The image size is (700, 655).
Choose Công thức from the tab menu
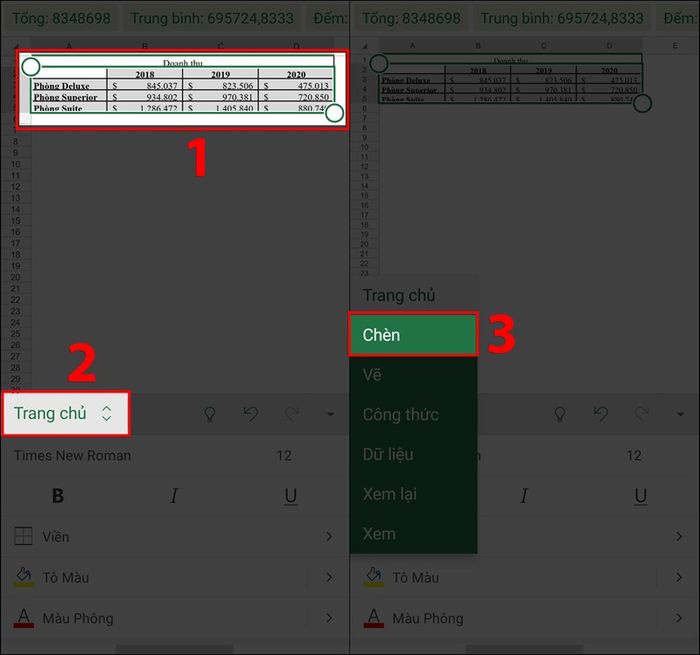pyautogui.click(x=413, y=414)
